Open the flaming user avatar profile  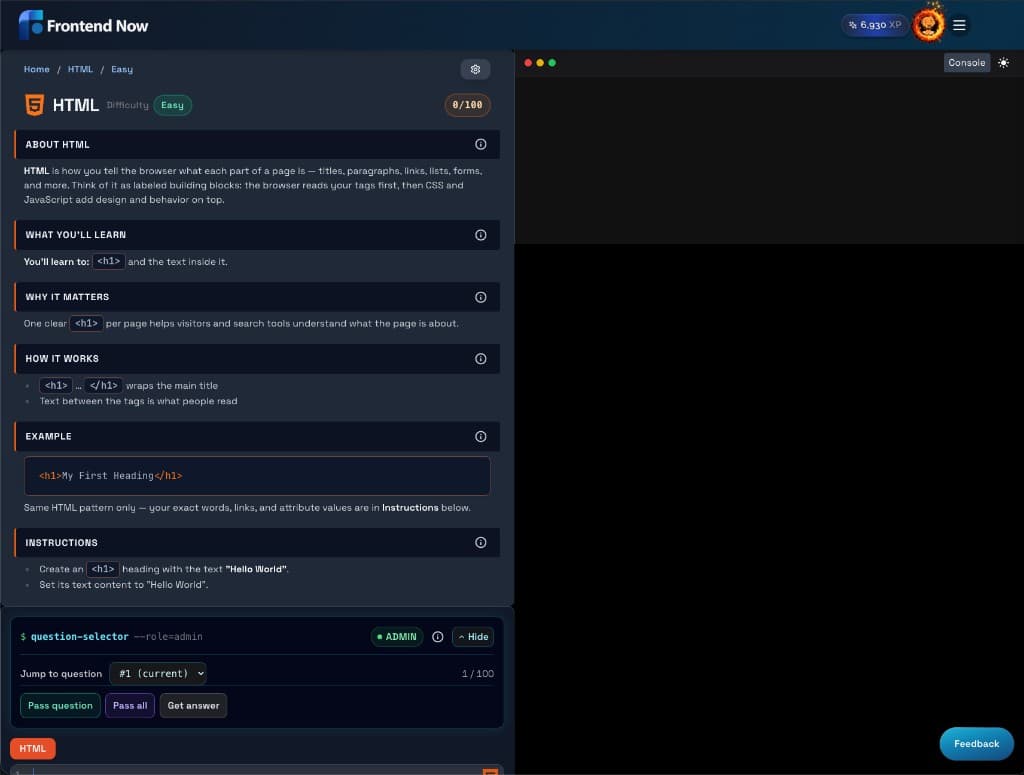click(928, 25)
